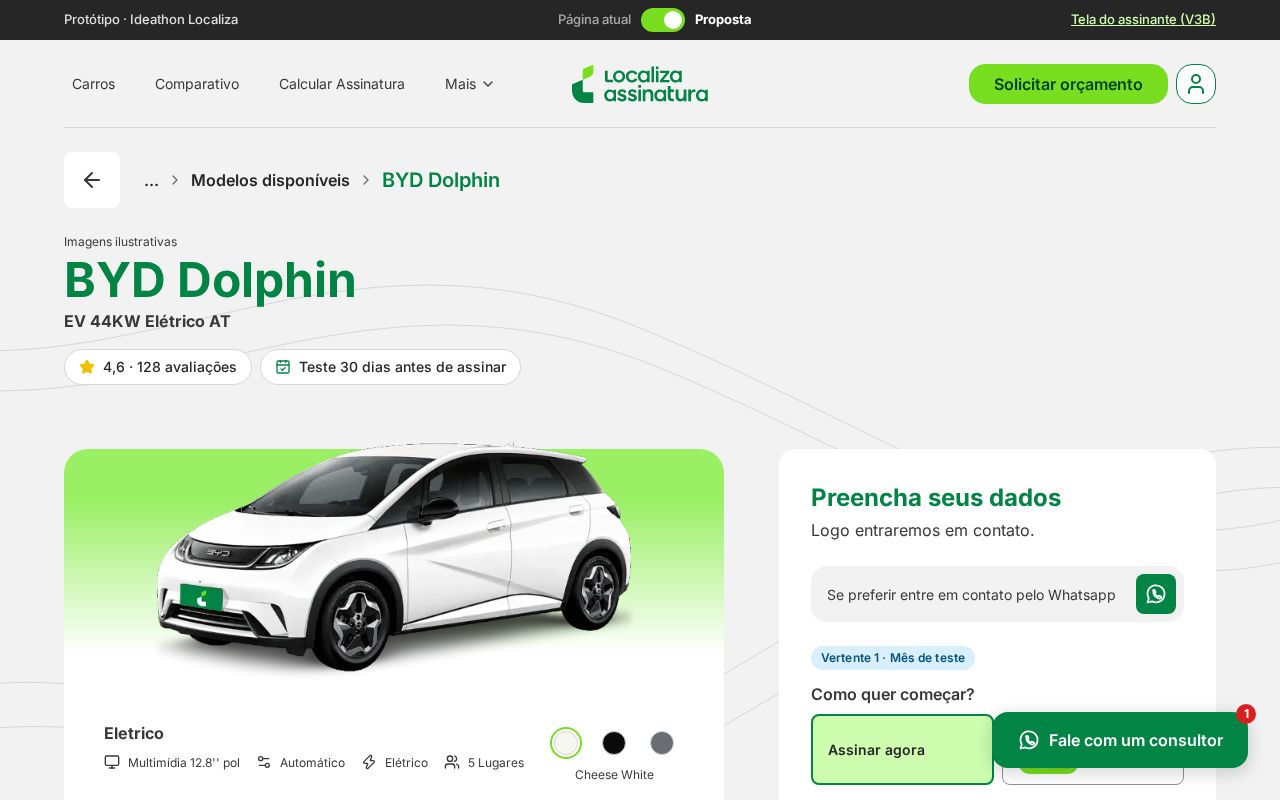Screen dimensions: 1280x800
Task: Open WhatsApp contact via the green icon button
Action: point(1156,594)
